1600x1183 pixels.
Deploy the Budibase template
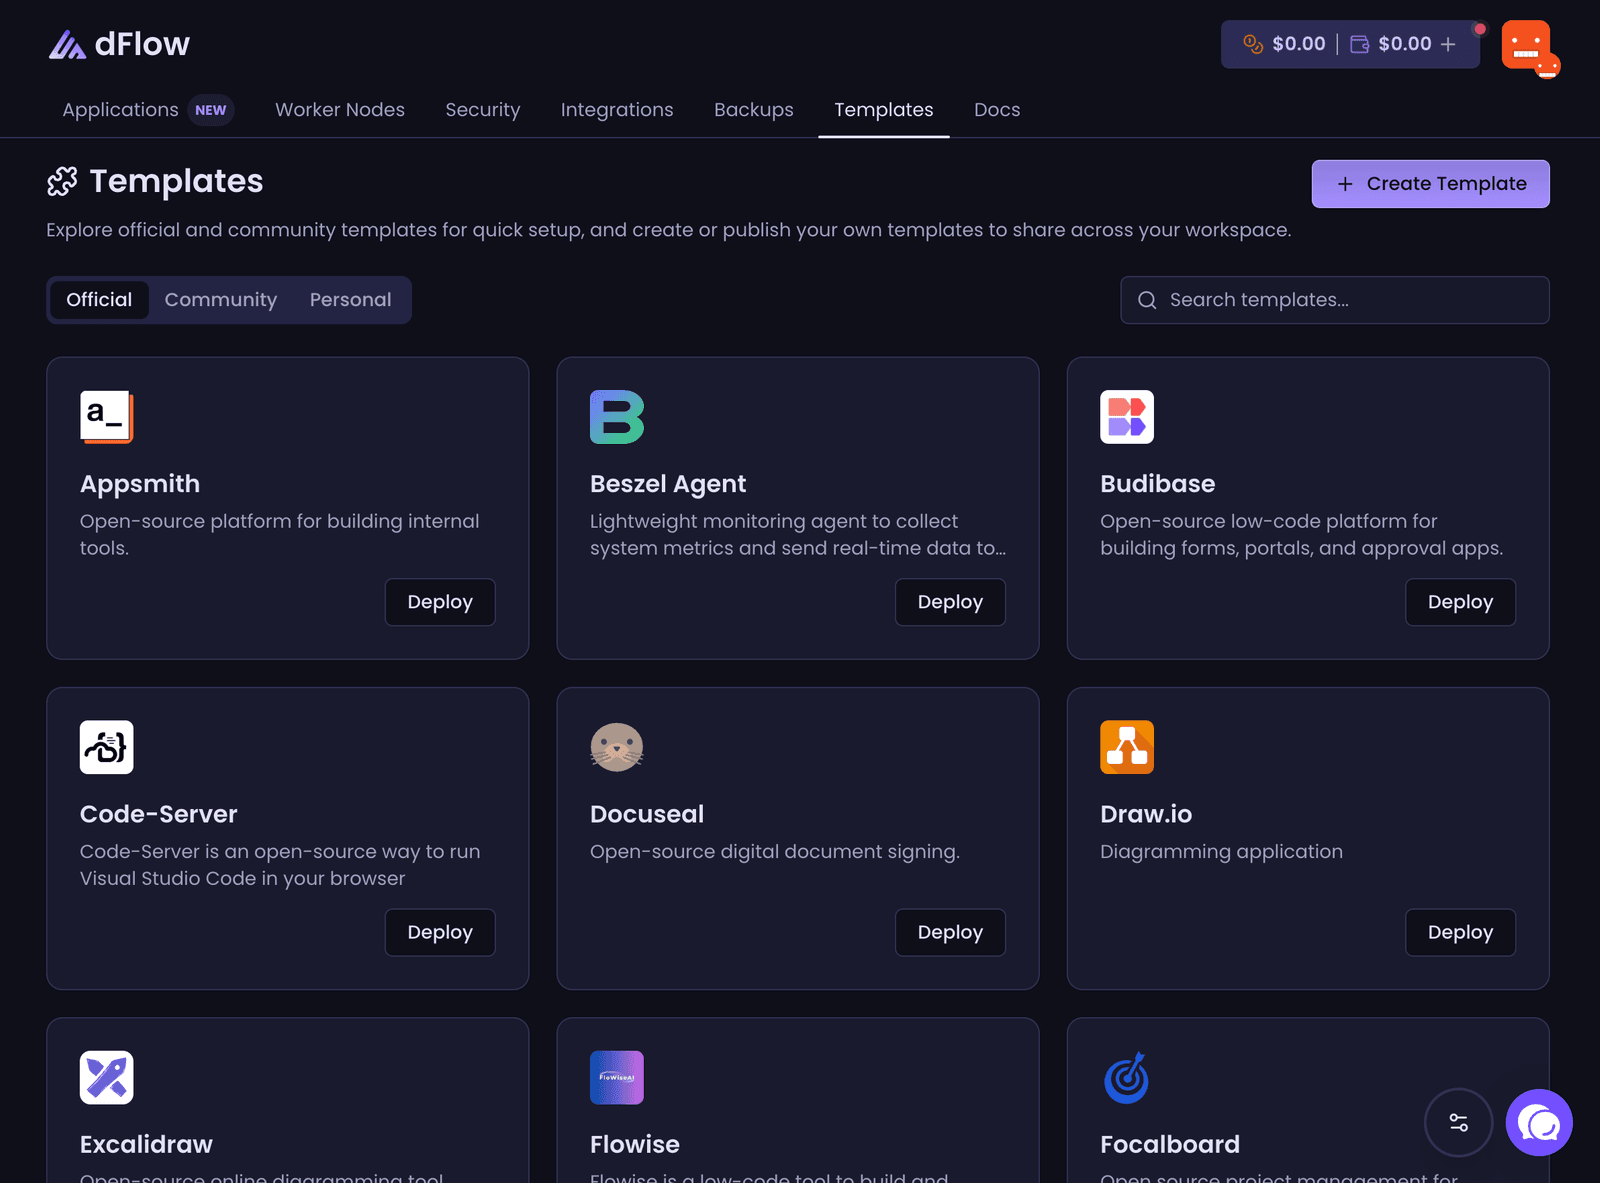click(1460, 602)
